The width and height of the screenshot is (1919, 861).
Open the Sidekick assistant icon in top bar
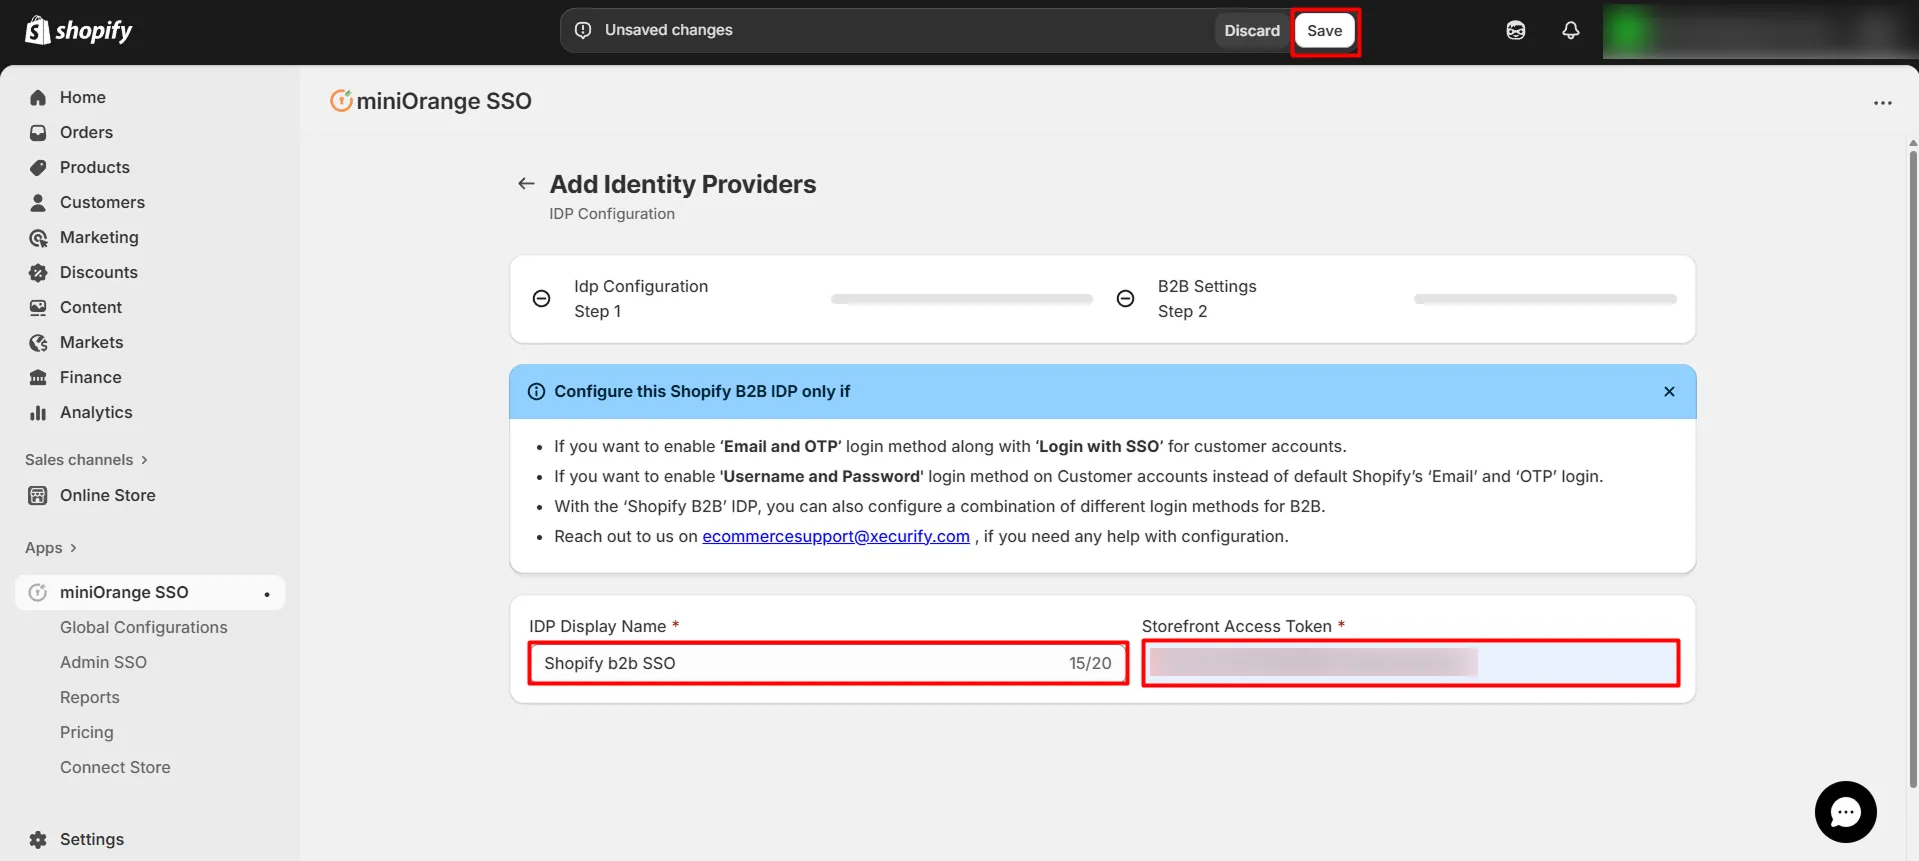click(x=1515, y=30)
